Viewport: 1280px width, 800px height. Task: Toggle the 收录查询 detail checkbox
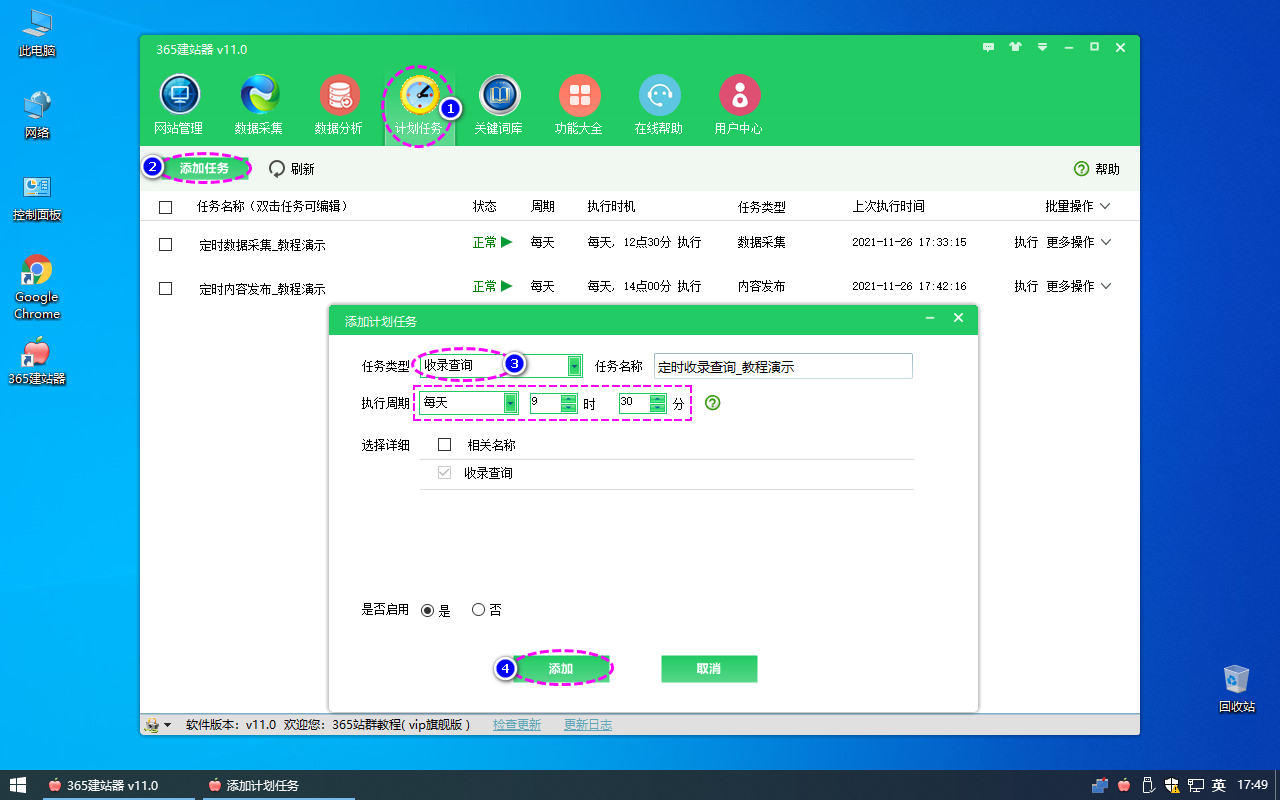(445, 473)
